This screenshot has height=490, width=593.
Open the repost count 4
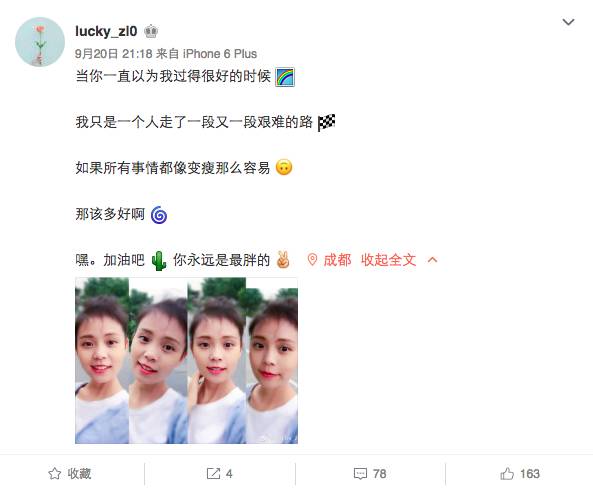tap(229, 474)
